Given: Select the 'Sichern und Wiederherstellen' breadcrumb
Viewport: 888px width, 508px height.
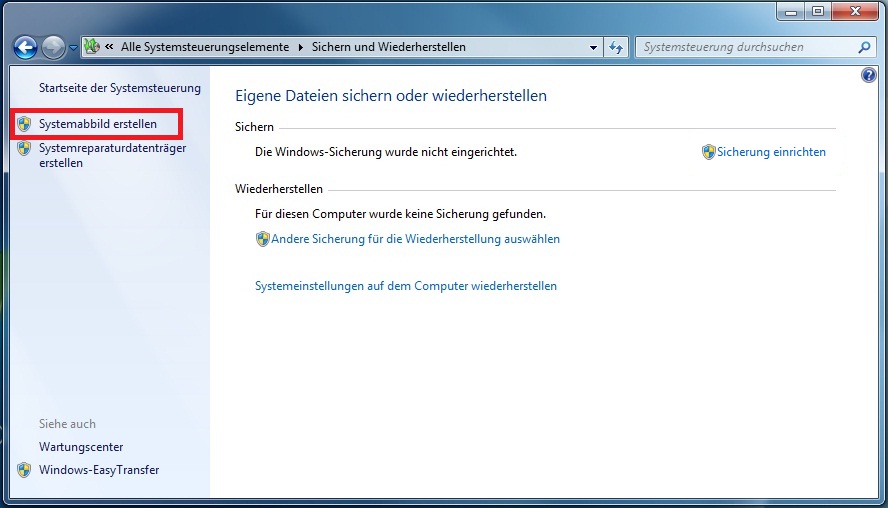Looking at the screenshot, I should [x=388, y=47].
